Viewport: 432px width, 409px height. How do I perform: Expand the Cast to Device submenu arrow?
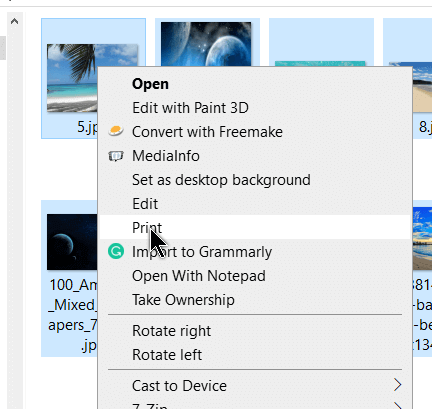coord(397,385)
